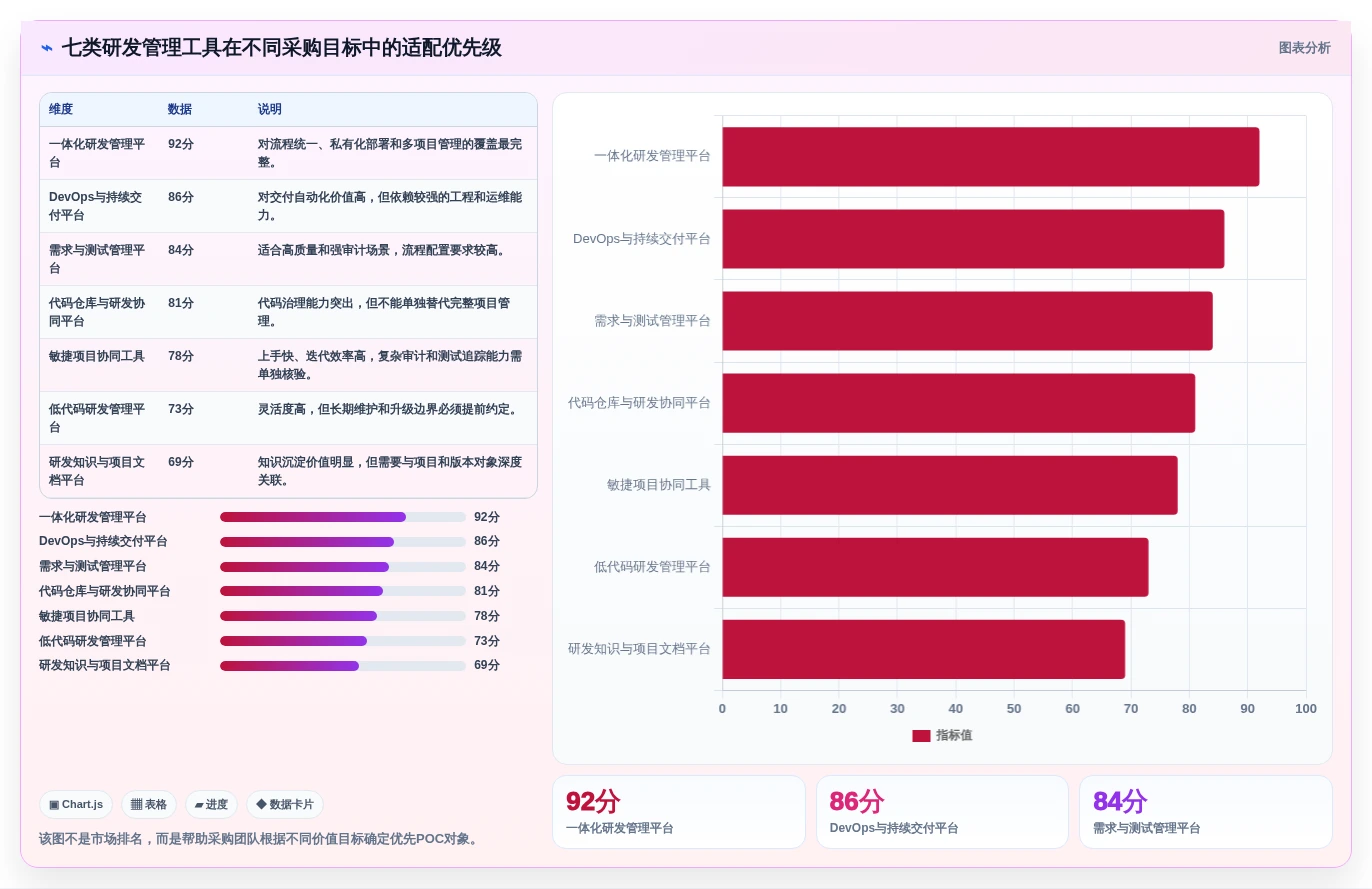Click the 低代码研发管理平台 chart bar

[x=935, y=567]
